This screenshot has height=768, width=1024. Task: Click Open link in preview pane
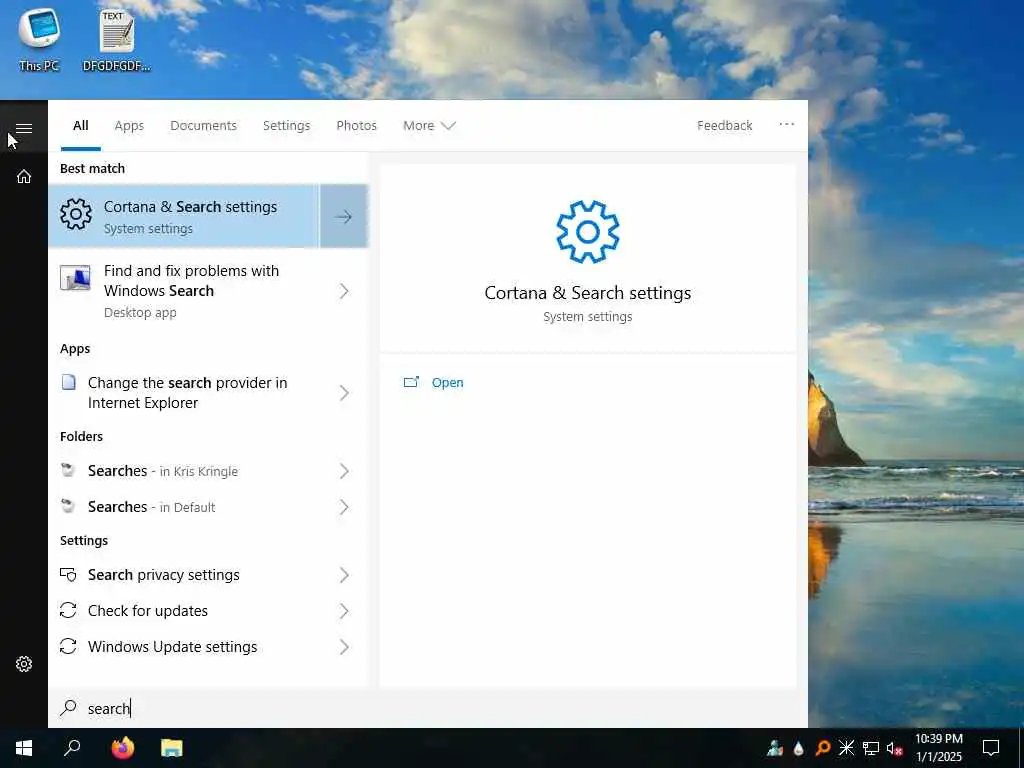447,383
